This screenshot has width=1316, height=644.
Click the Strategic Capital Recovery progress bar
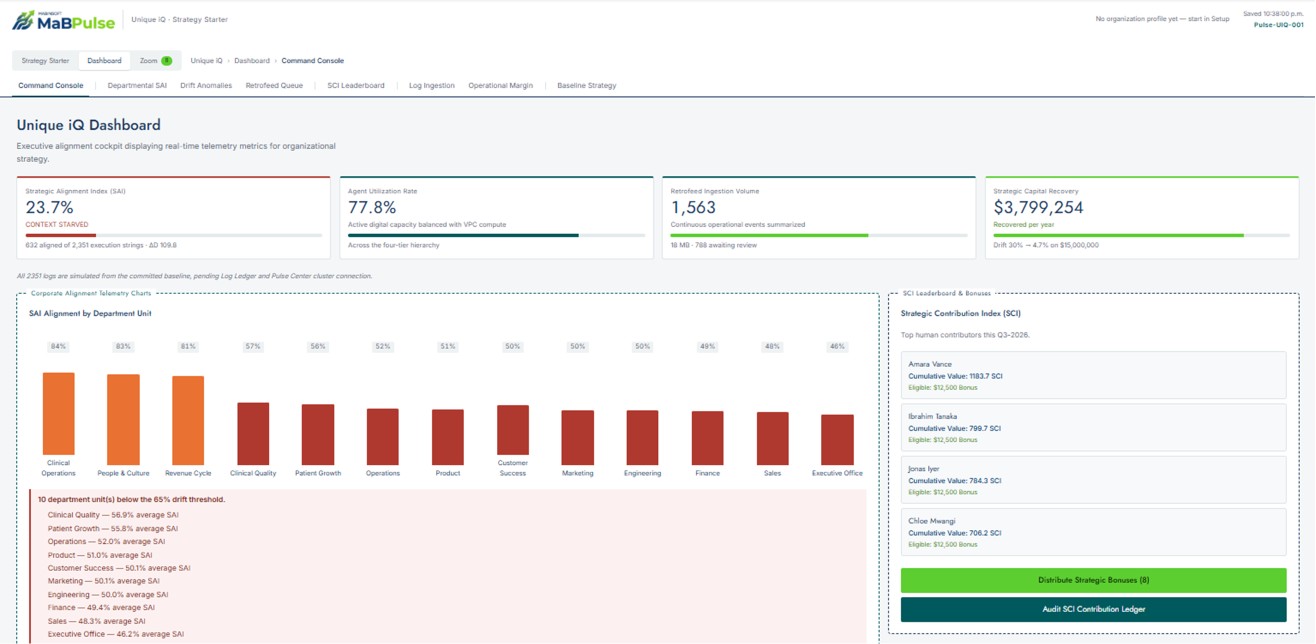(x=1141, y=235)
